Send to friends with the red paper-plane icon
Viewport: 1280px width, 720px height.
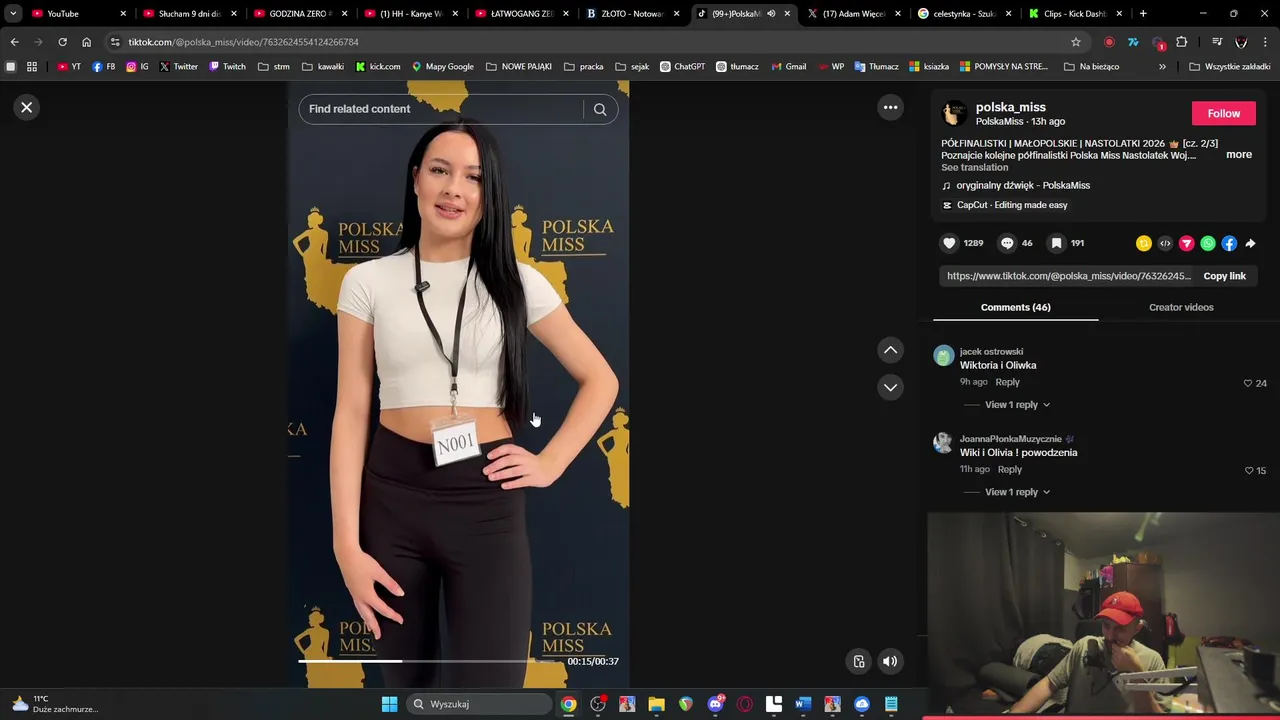pos(1186,243)
